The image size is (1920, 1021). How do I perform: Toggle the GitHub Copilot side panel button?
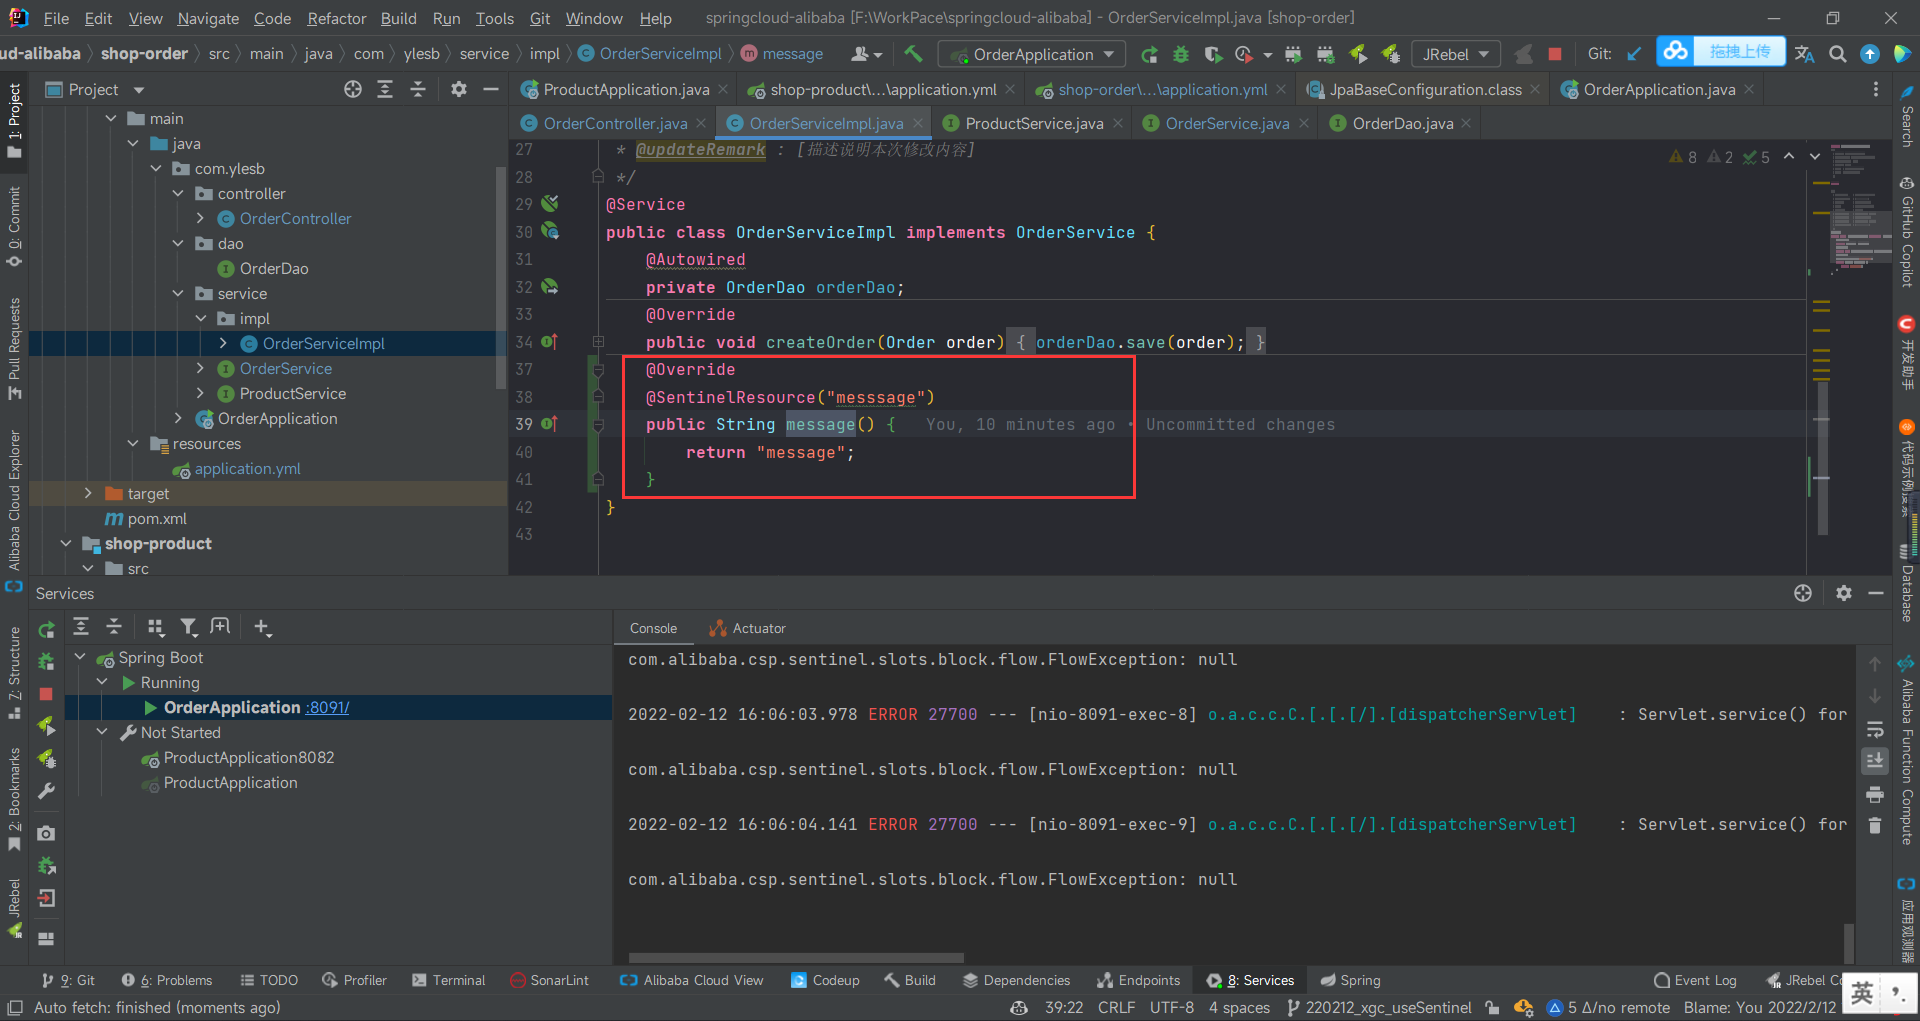pos(1906,232)
